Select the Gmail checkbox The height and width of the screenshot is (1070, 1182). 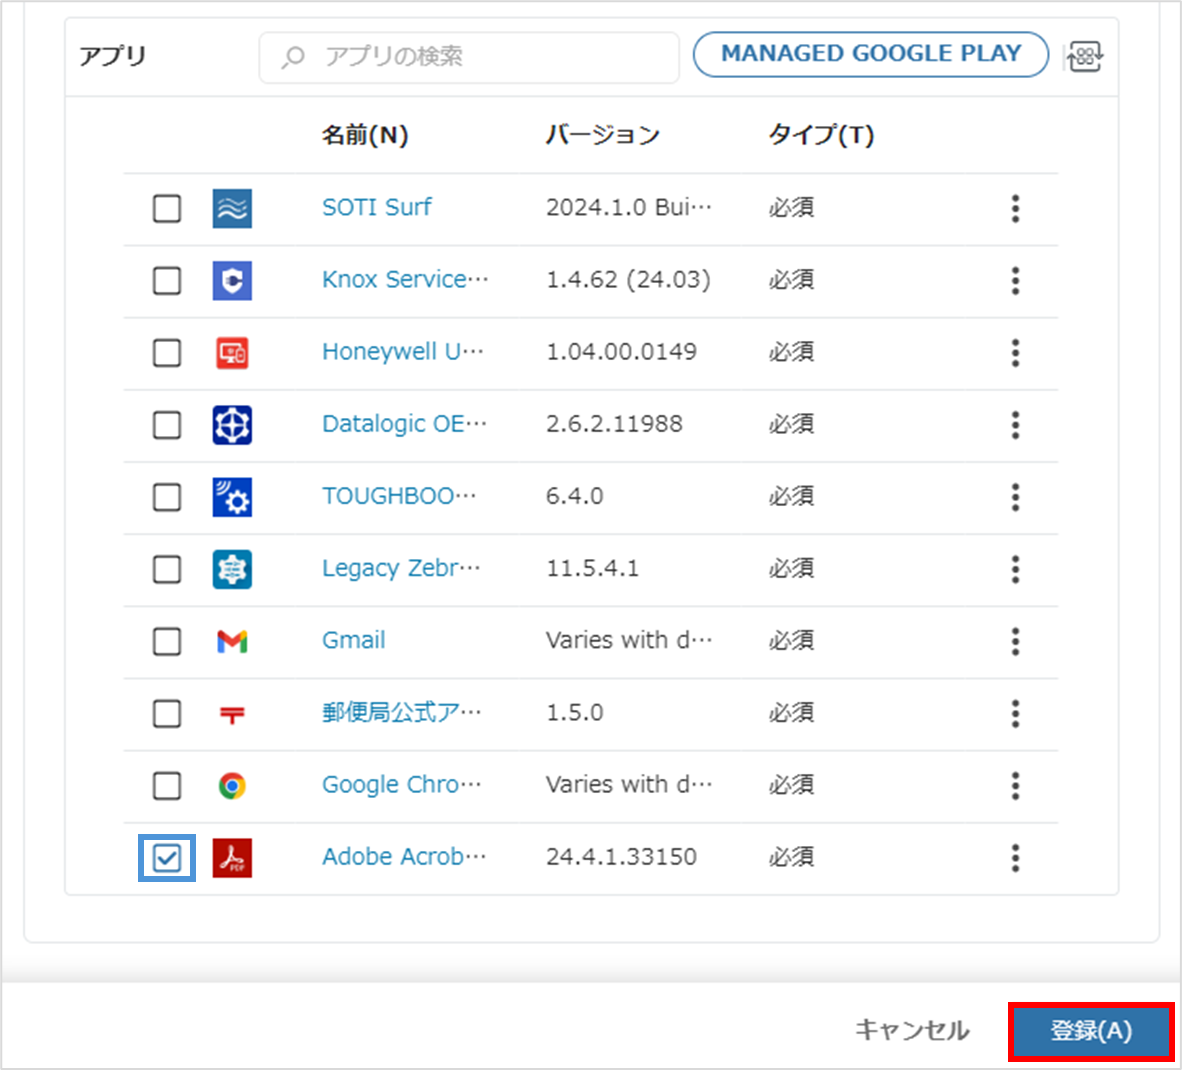[167, 642]
